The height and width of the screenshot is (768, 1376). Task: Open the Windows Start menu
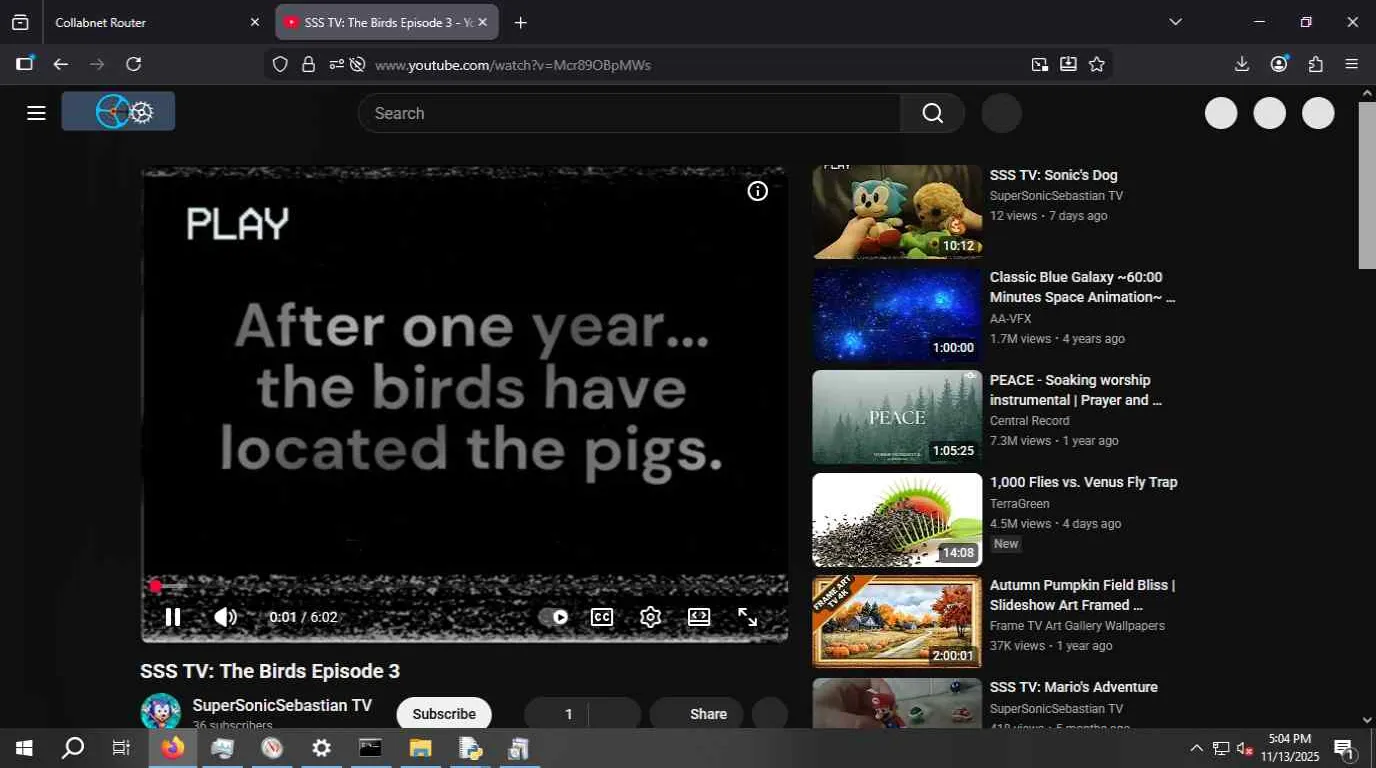point(24,748)
